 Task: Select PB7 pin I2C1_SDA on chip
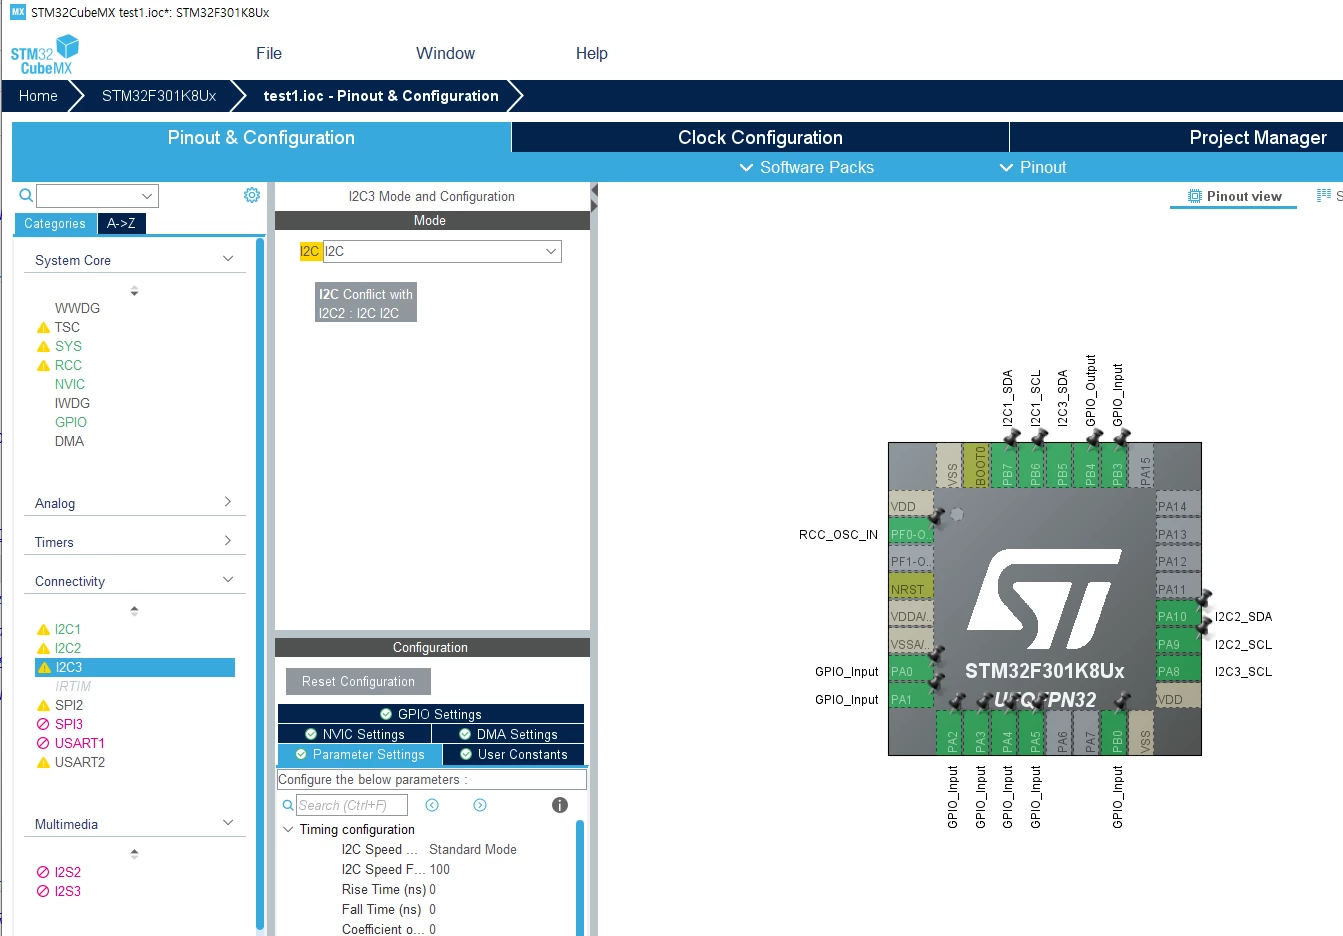1007,466
